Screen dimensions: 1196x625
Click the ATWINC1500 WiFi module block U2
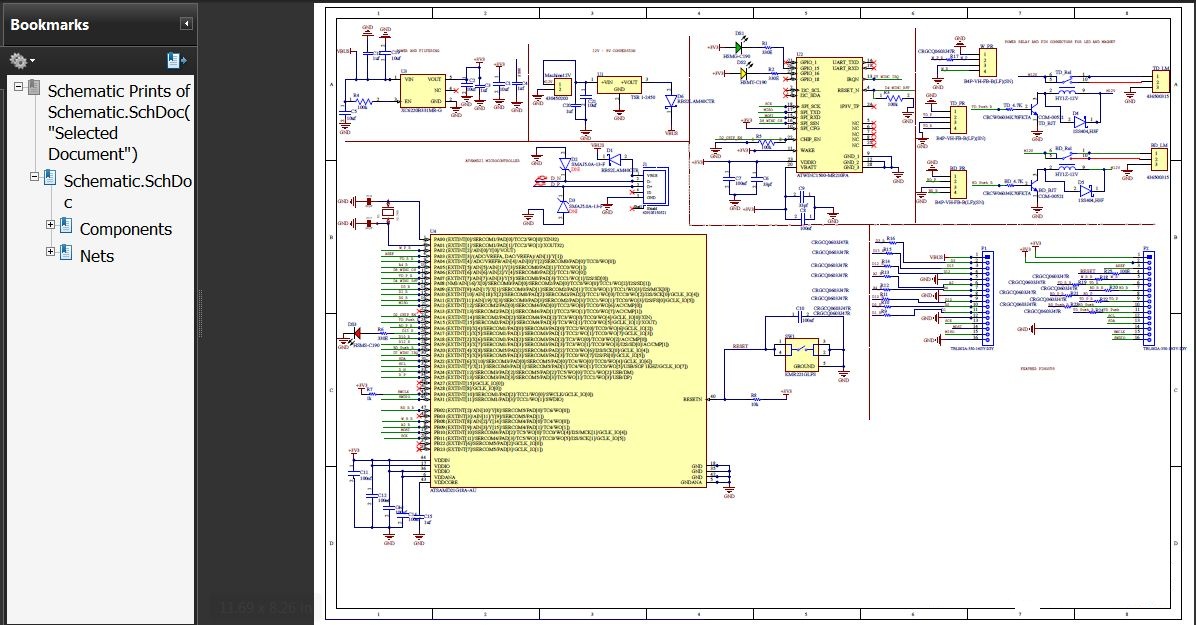pyautogui.click(x=828, y=114)
